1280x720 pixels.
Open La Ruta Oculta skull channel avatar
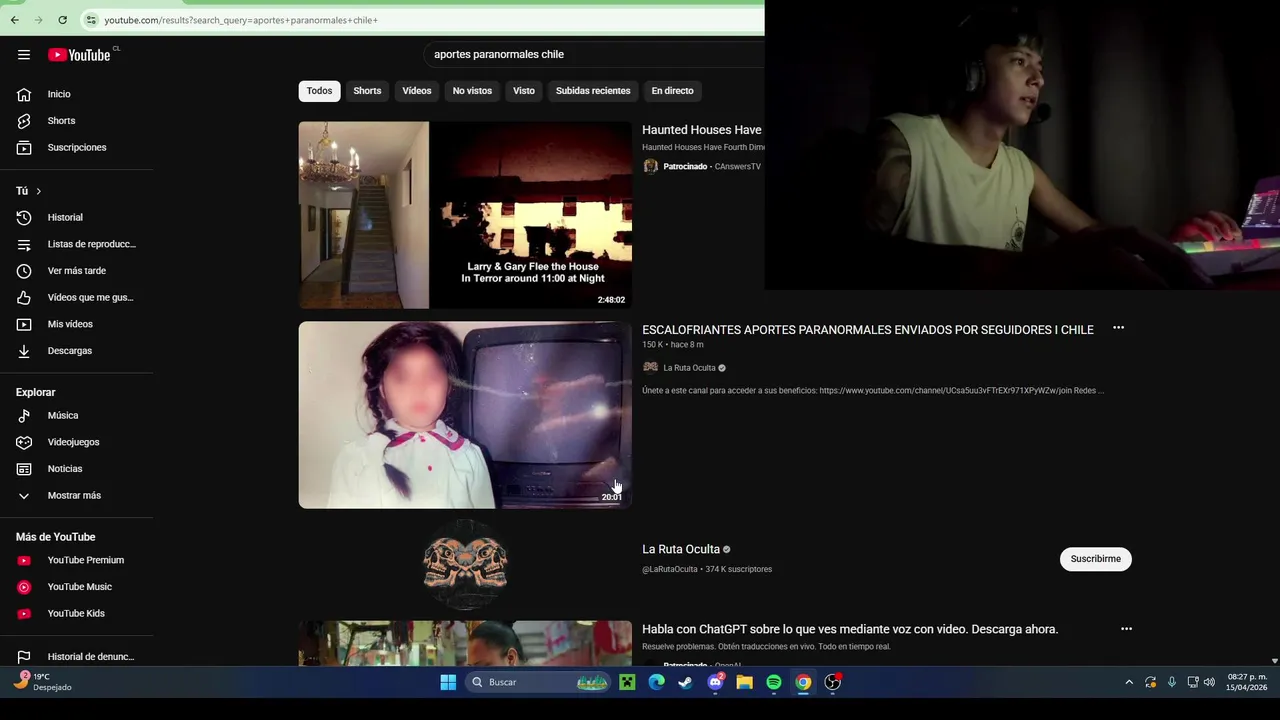[465, 565]
